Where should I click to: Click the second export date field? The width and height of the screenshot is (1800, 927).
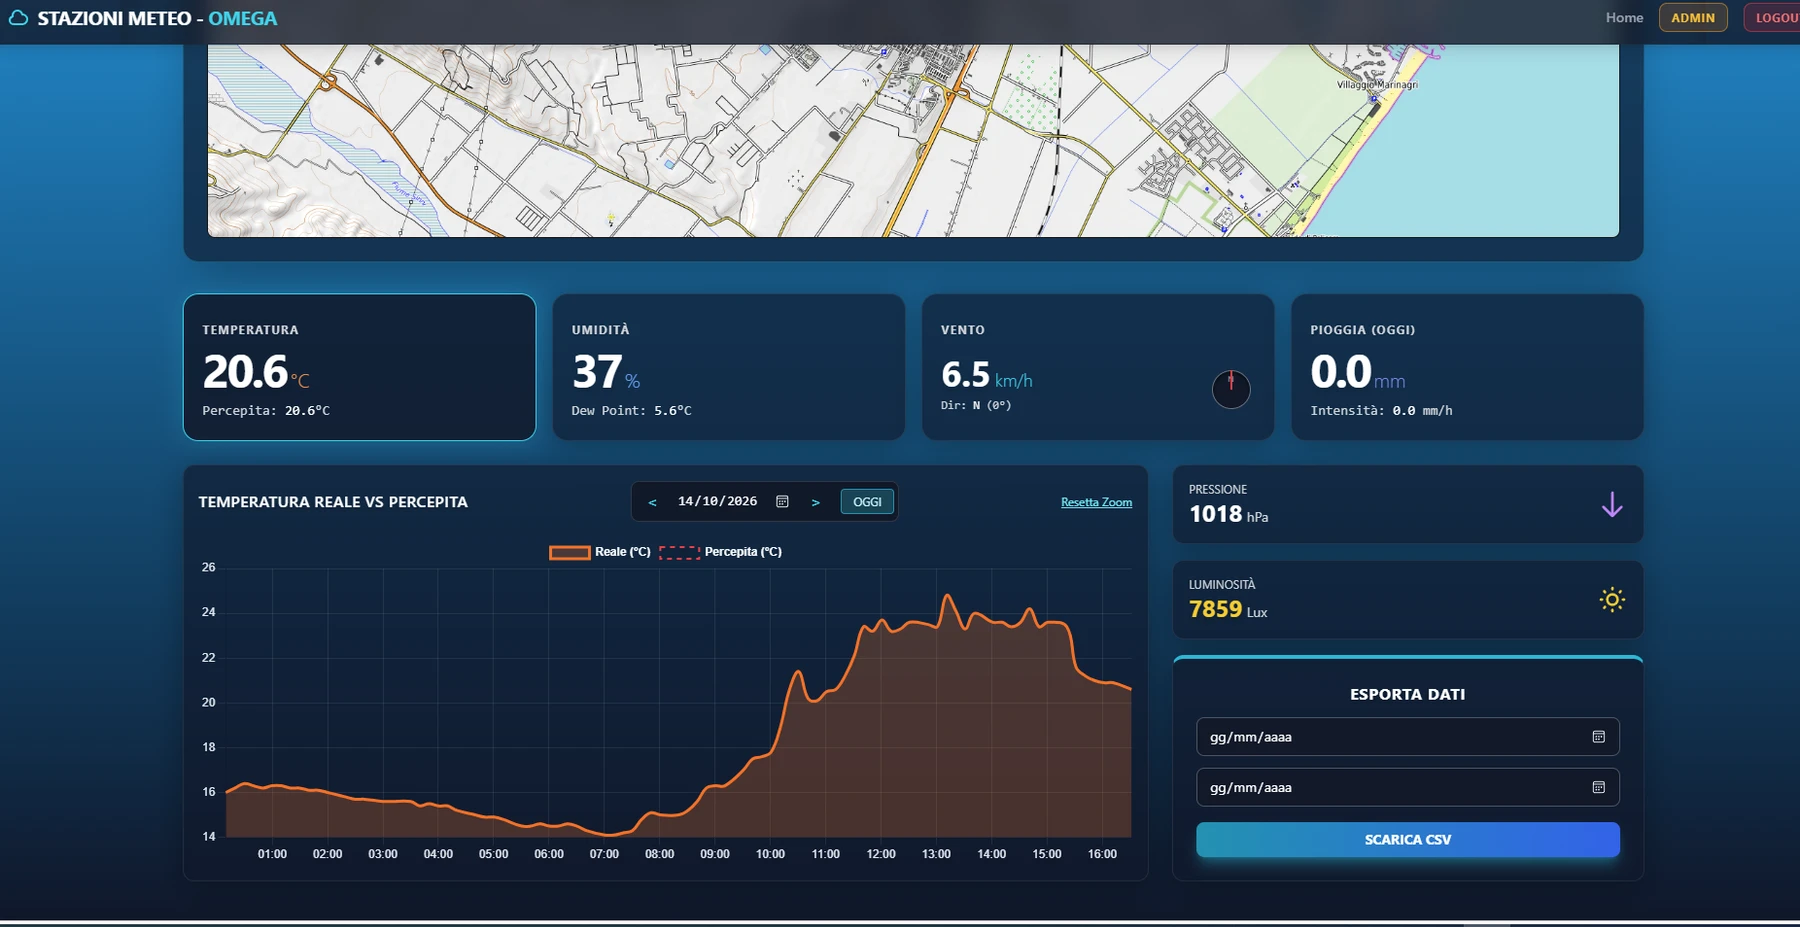pyautogui.click(x=1407, y=787)
